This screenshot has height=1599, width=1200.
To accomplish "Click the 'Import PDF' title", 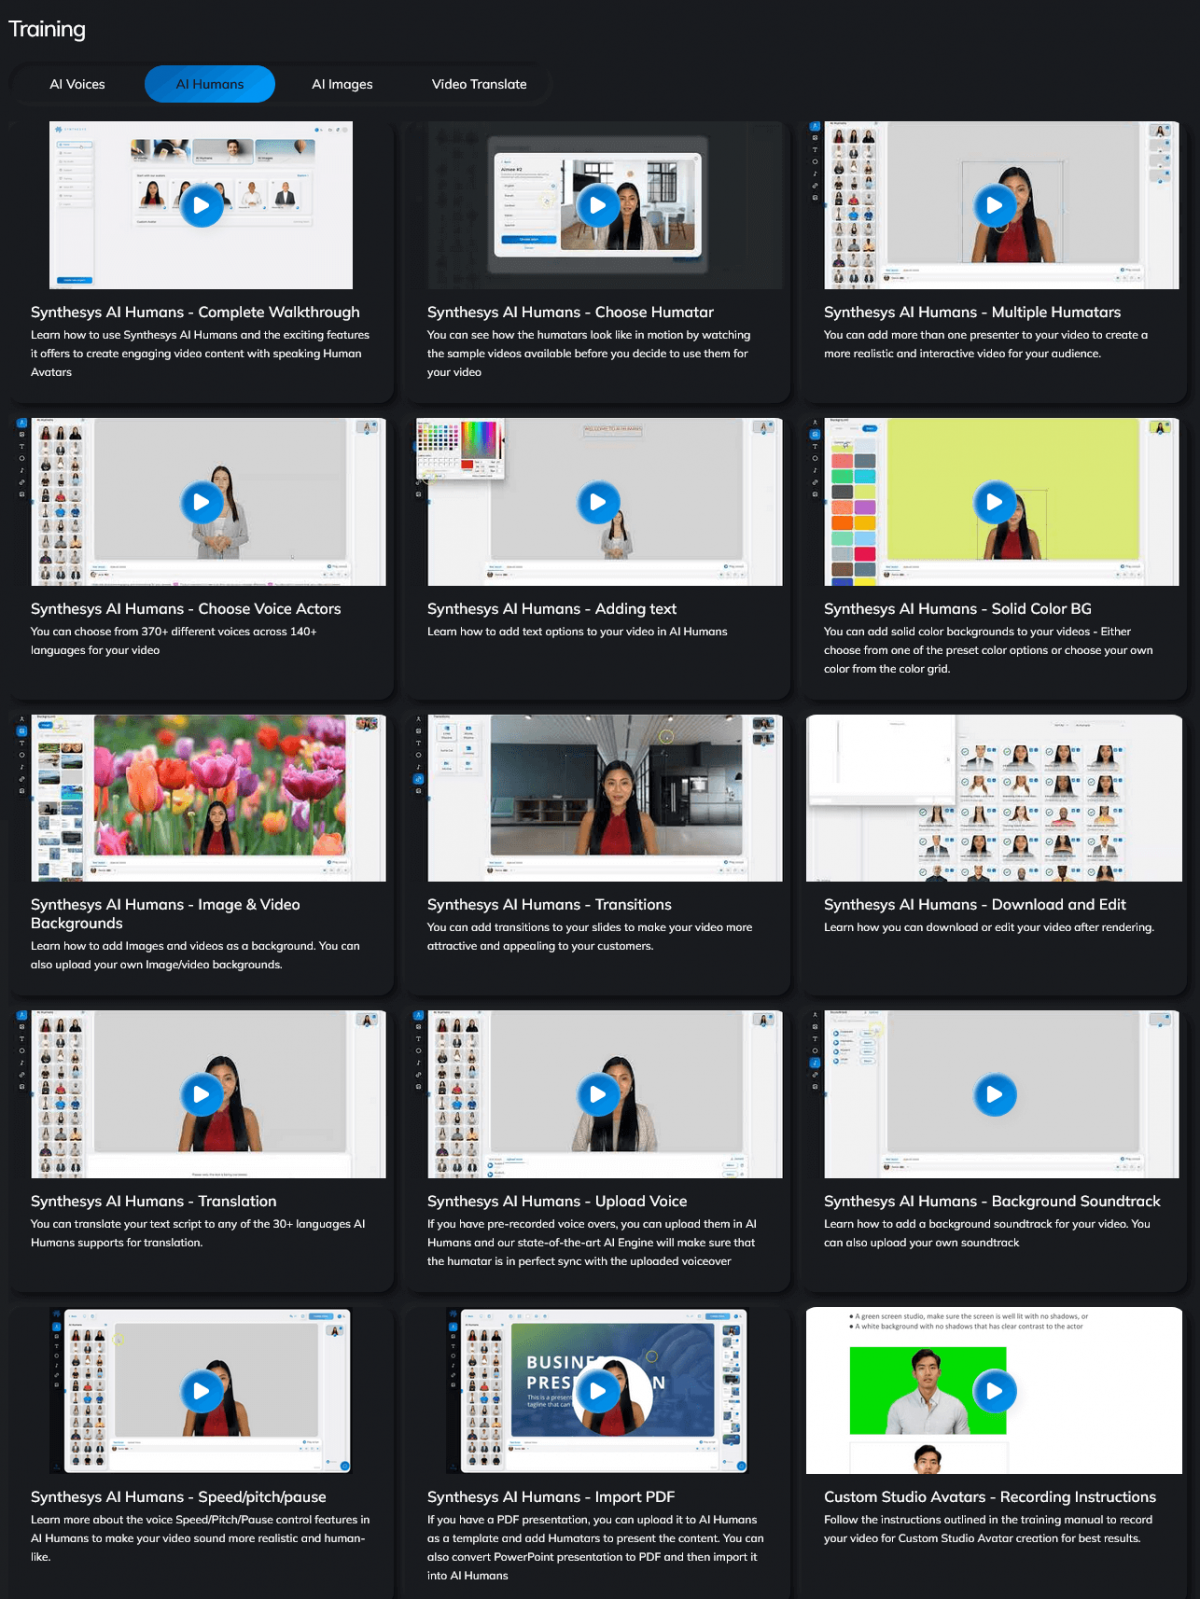I will coord(551,1497).
